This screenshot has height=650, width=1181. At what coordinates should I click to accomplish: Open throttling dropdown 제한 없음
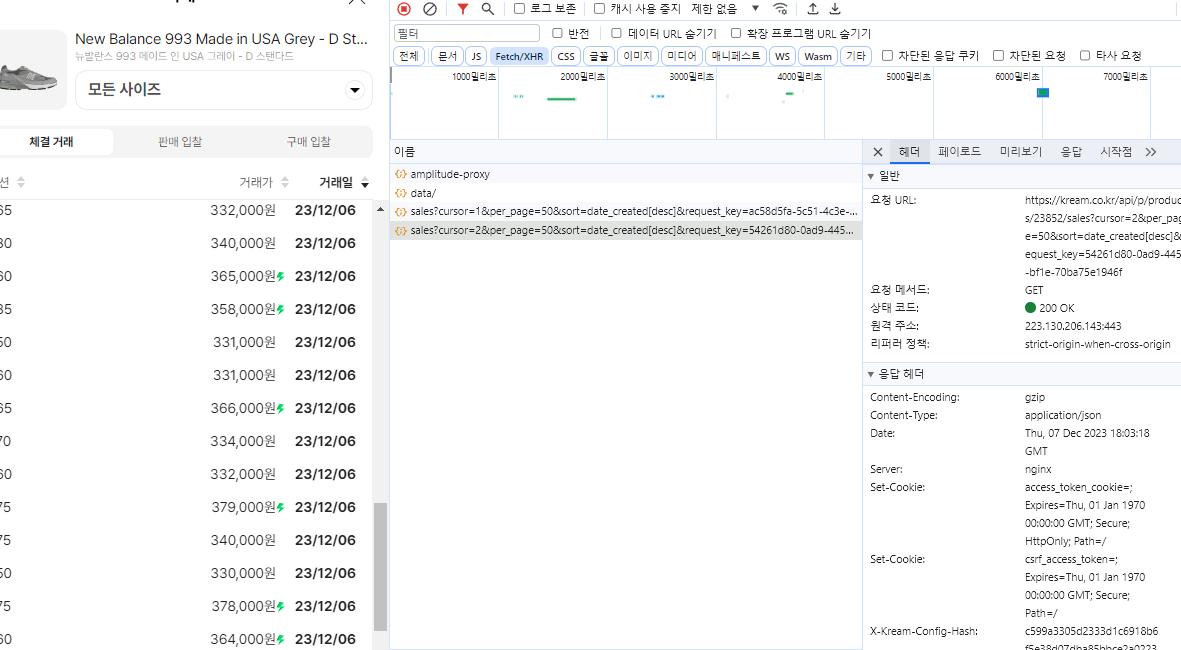725,9
